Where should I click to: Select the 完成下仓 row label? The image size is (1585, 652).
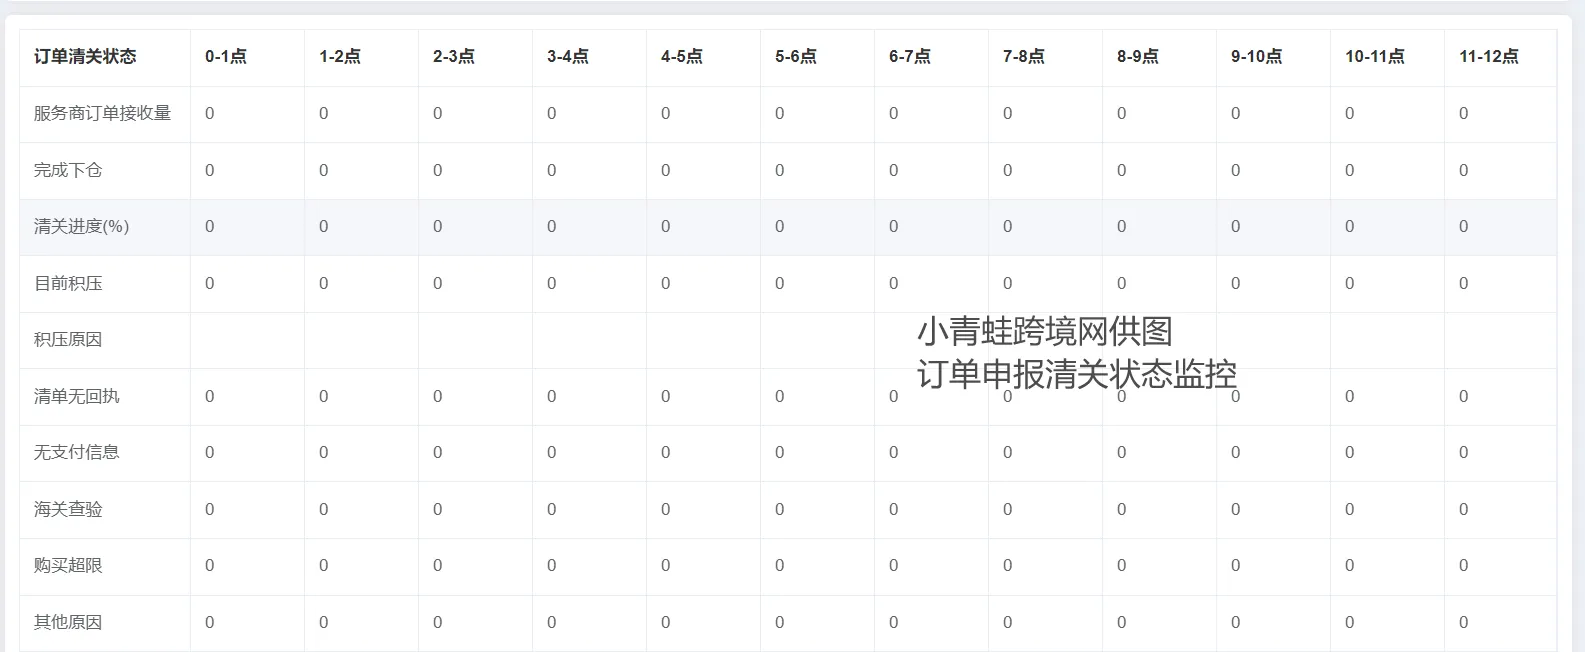pyautogui.click(x=68, y=170)
